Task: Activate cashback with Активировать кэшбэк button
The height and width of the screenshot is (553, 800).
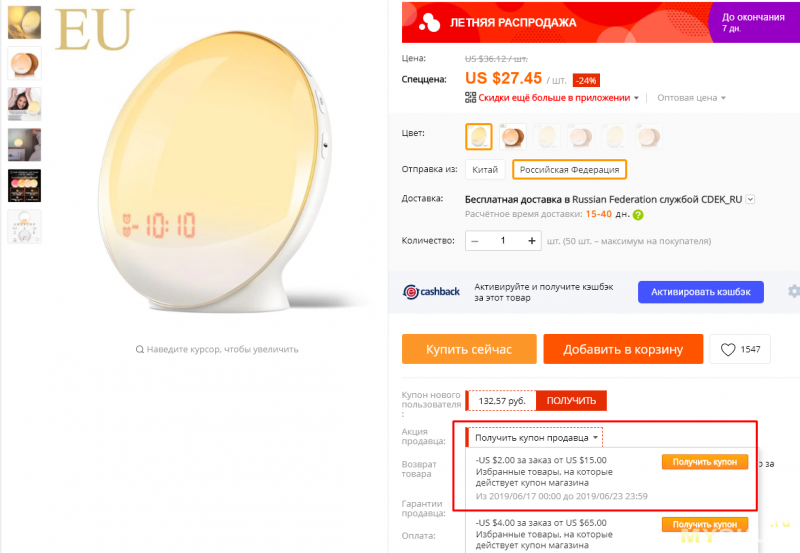Action: point(701,292)
